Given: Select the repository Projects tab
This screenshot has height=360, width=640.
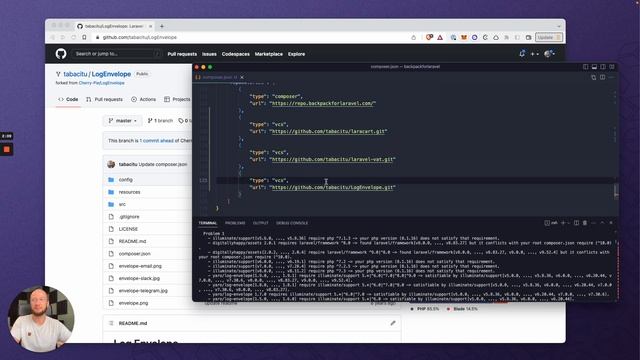Looking at the screenshot, I should pyautogui.click(x=177, y=99).
